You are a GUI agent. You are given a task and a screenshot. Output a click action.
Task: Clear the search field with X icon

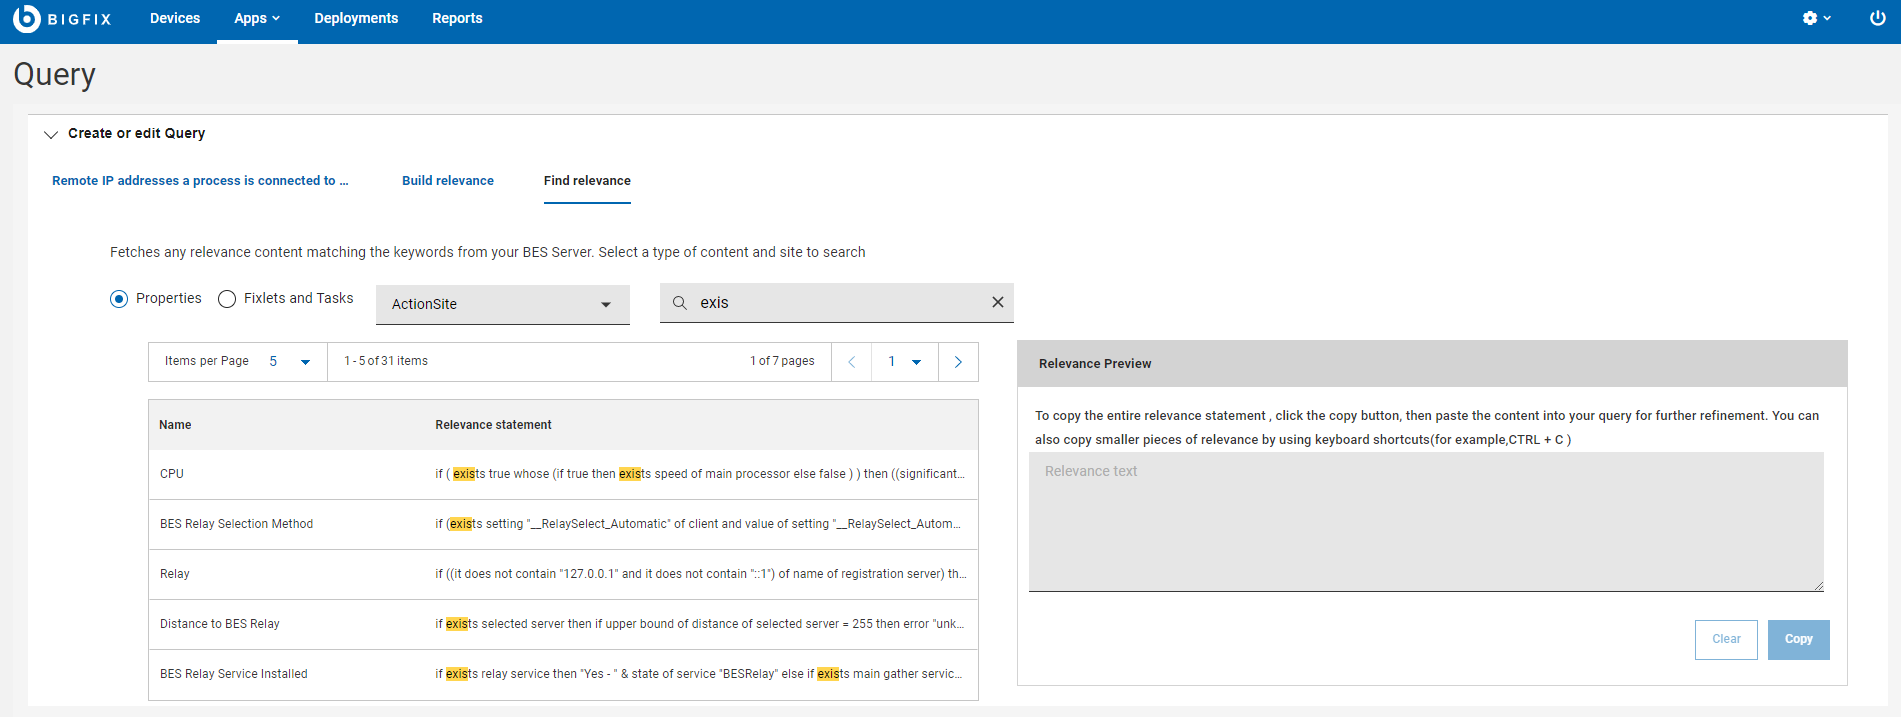(x=997, y=303)
